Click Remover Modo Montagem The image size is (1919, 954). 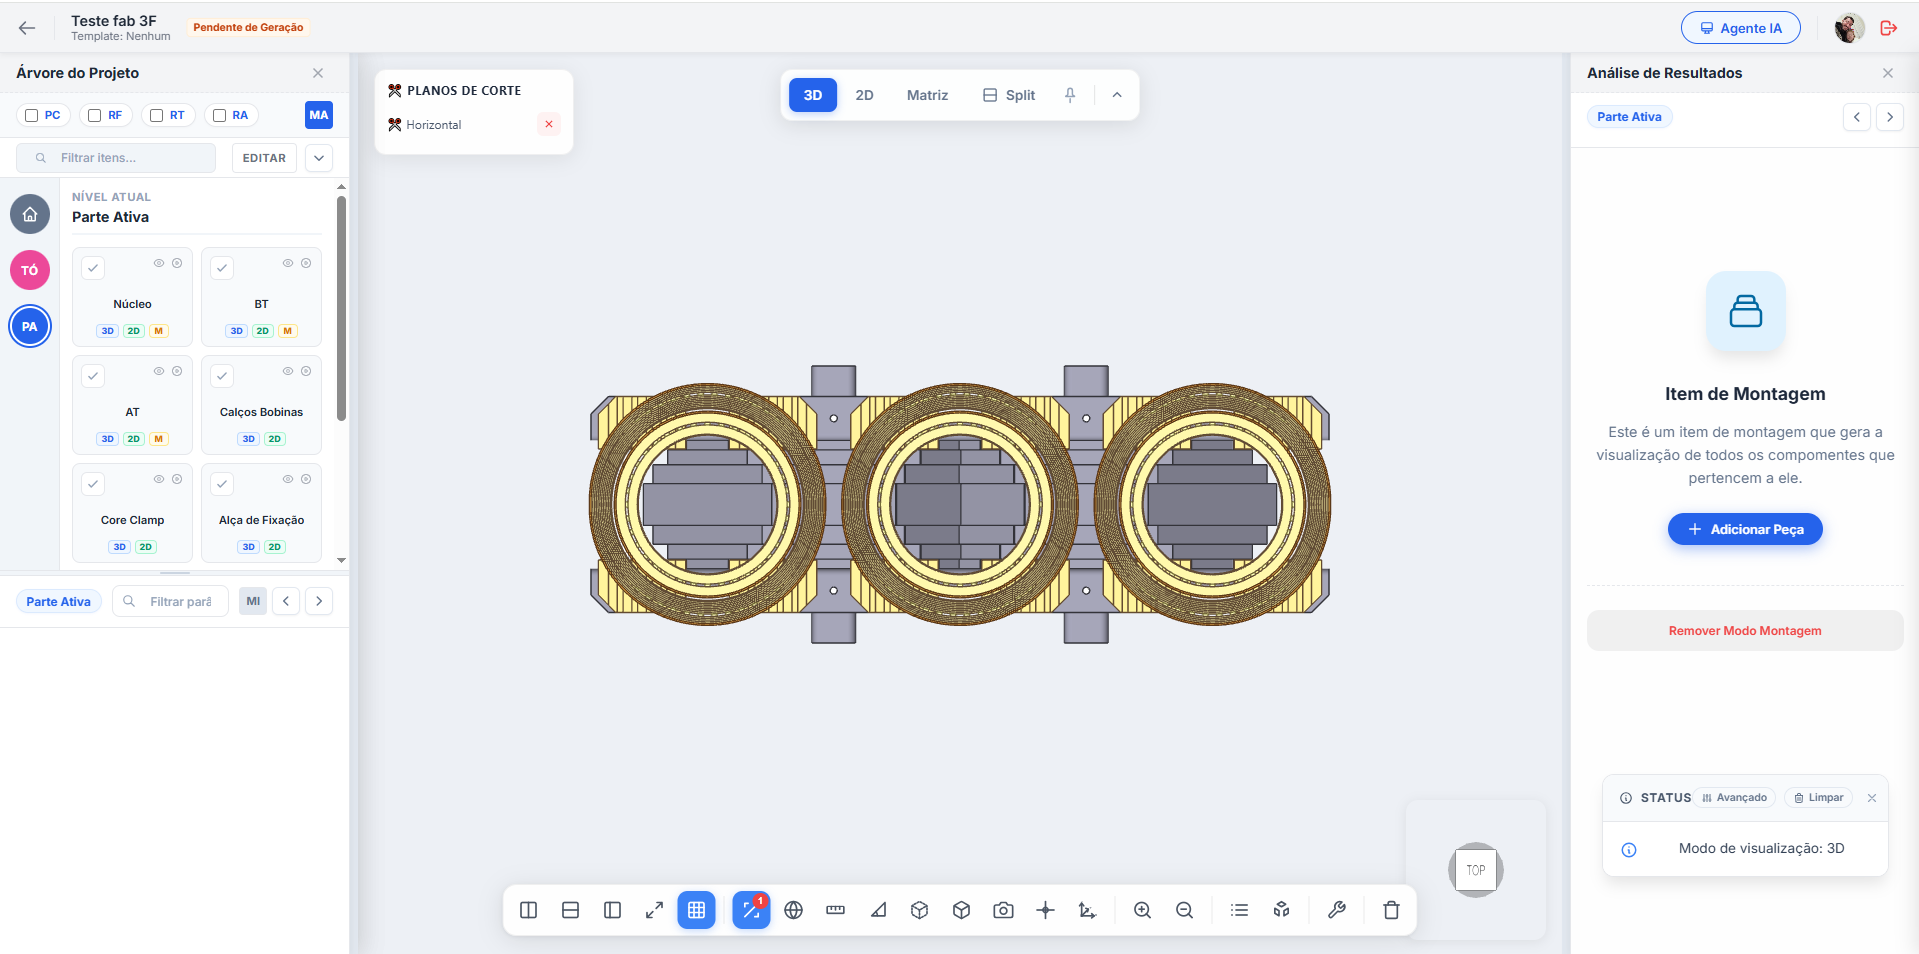(x=1745, y=631)
